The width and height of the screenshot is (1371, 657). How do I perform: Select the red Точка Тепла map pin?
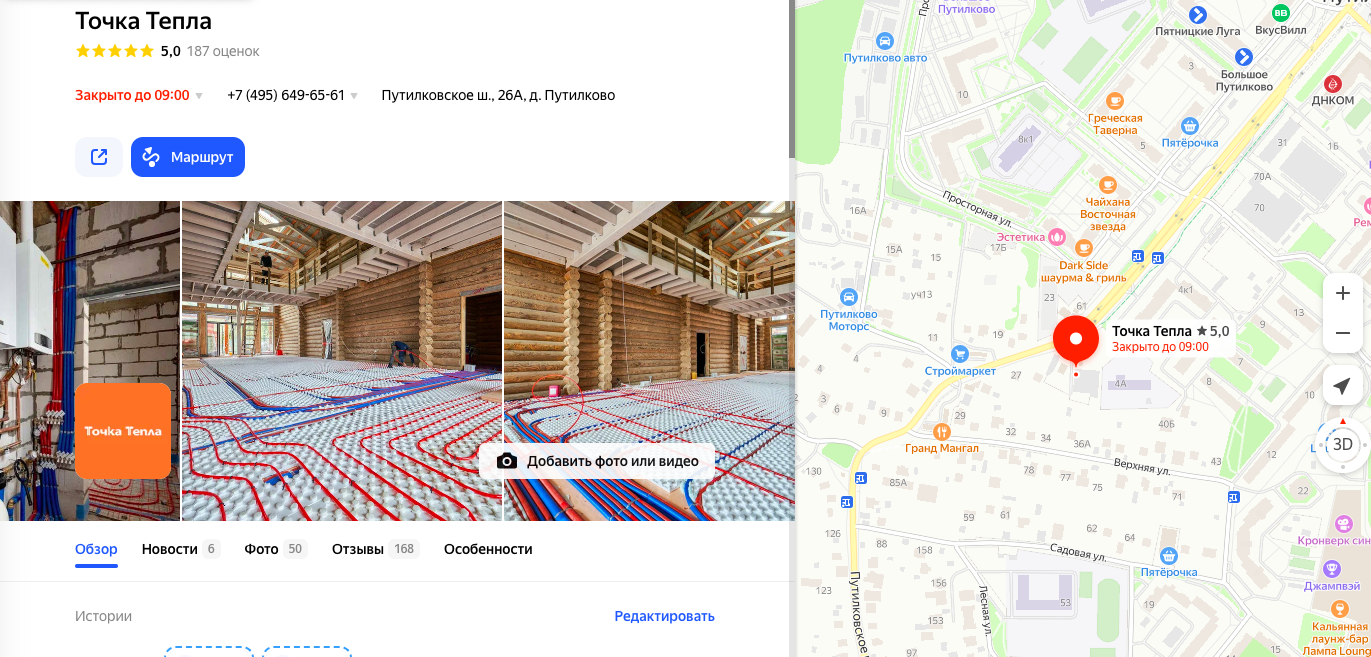1076,340
